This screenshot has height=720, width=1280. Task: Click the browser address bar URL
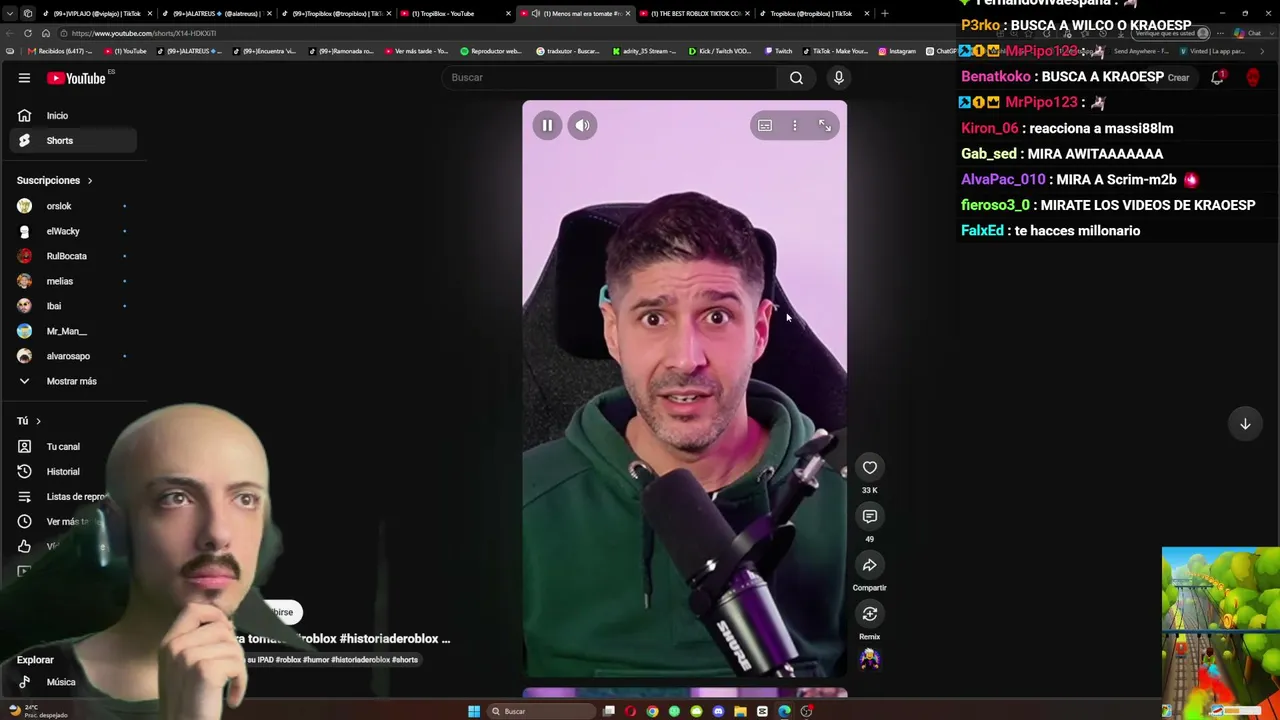144,33
